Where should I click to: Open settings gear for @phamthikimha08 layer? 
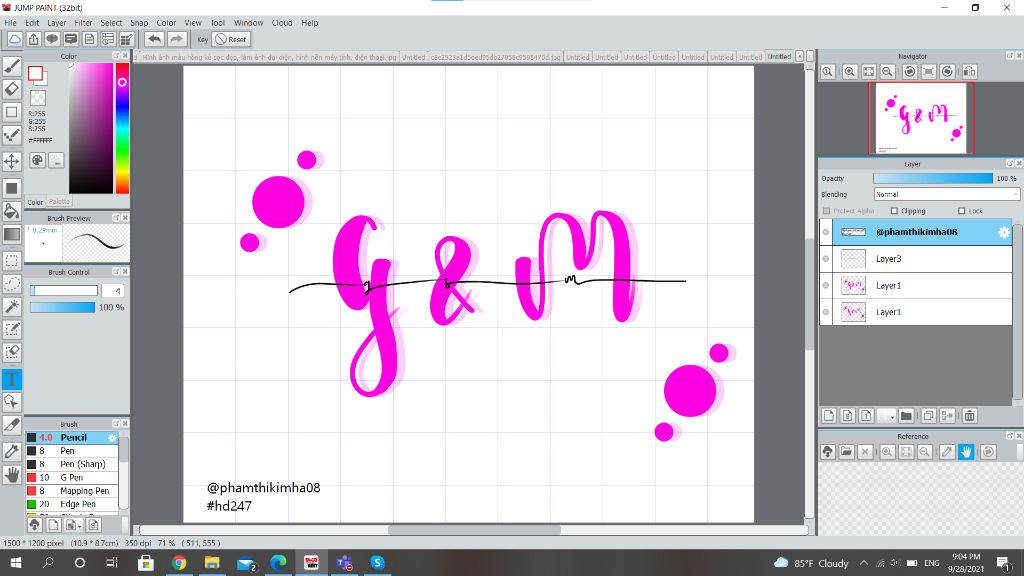point(1004,232)
